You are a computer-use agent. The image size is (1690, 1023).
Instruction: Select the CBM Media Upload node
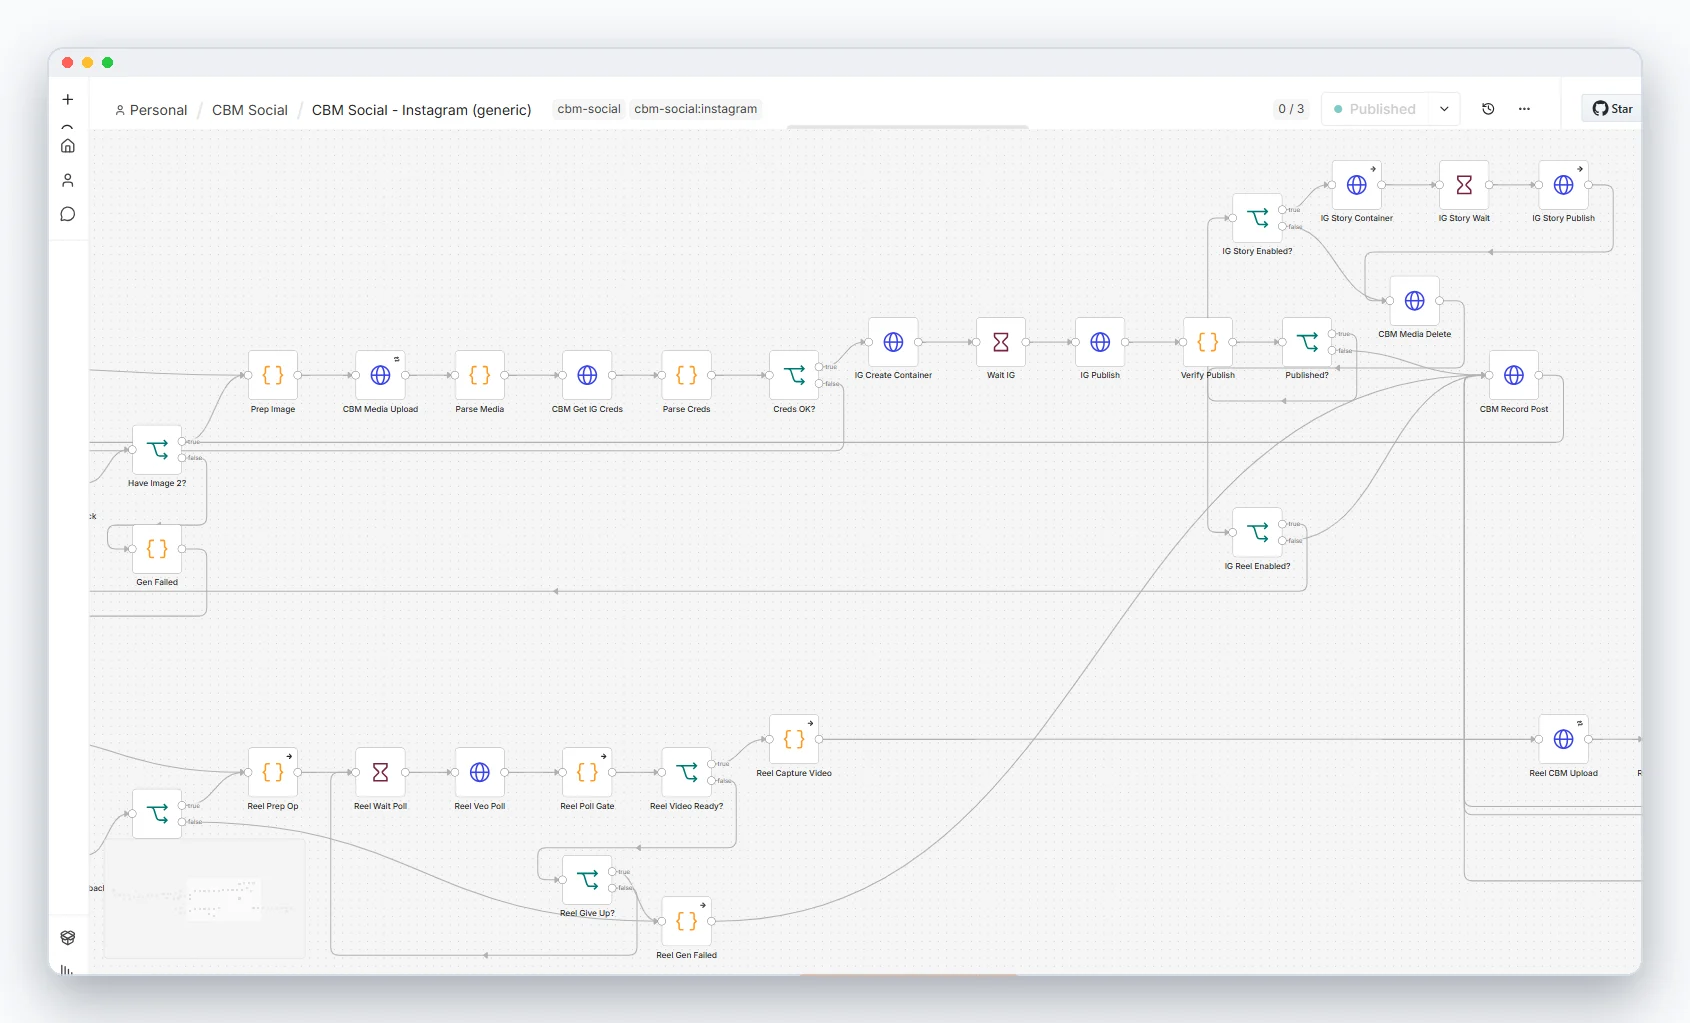tap(380, 375)
